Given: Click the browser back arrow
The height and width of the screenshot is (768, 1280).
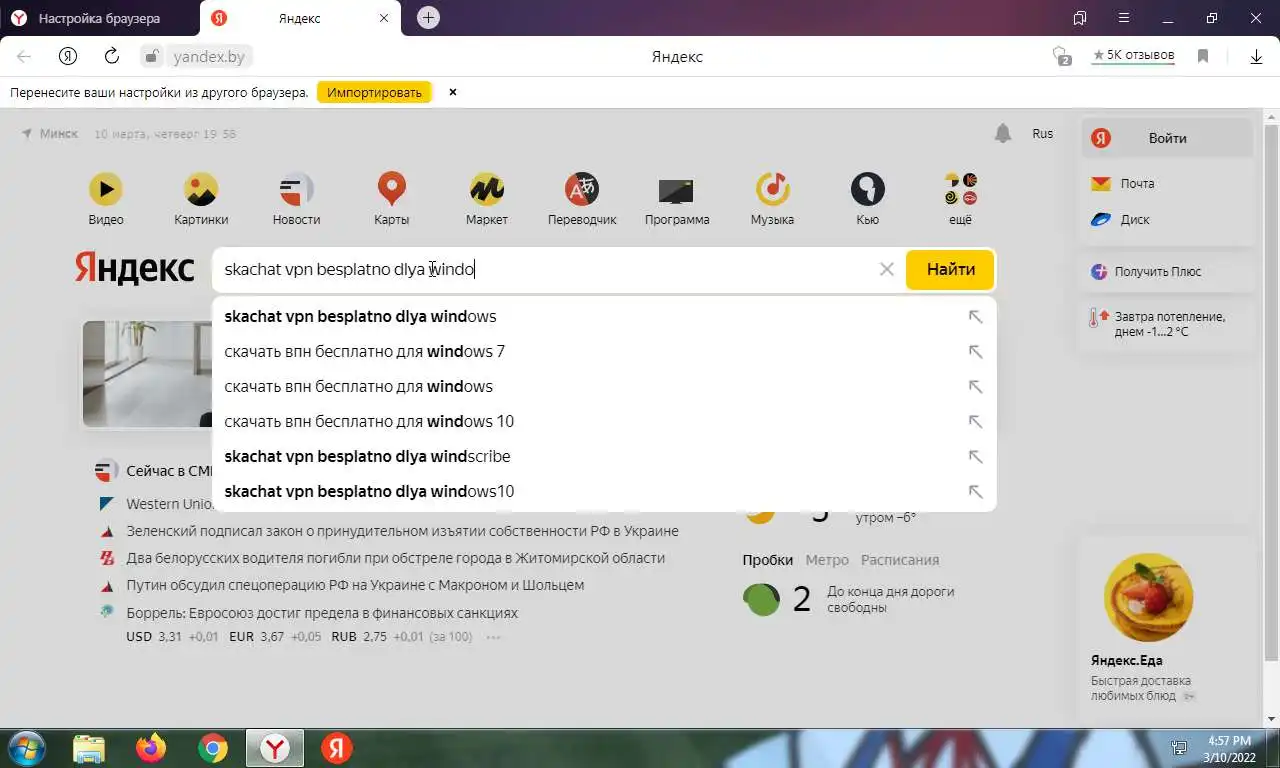Looking at the screenshot, I should pos(24,57).
